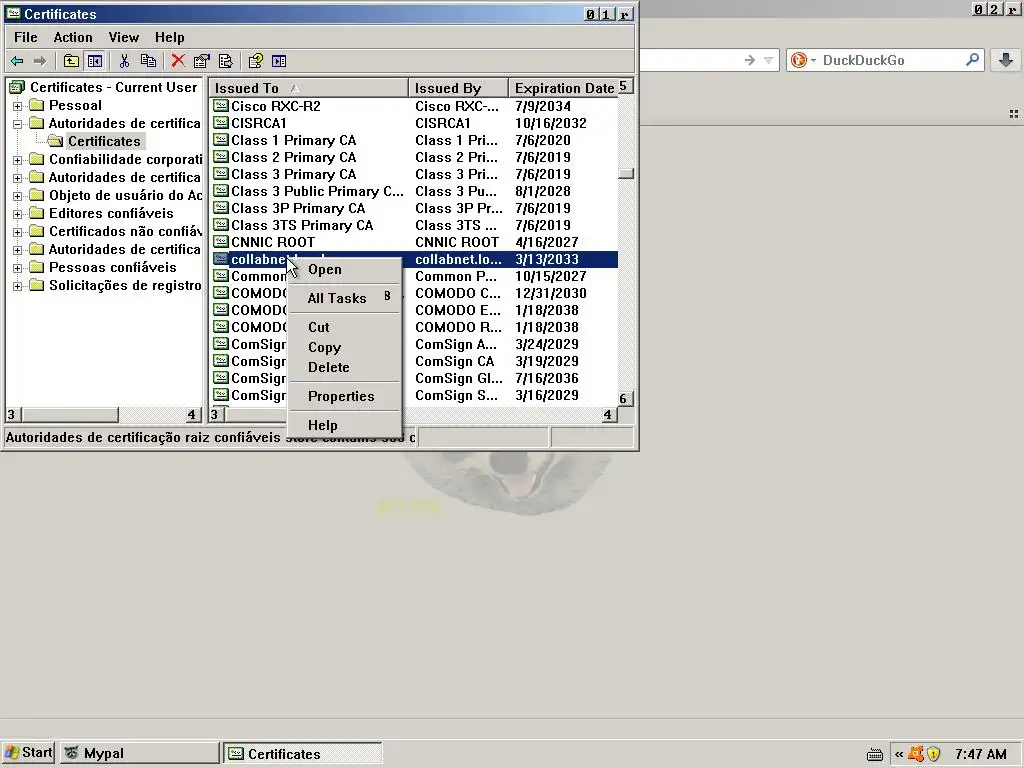
Task: Click the ComSign CA issued-by cell
Action: coord(455,361)
